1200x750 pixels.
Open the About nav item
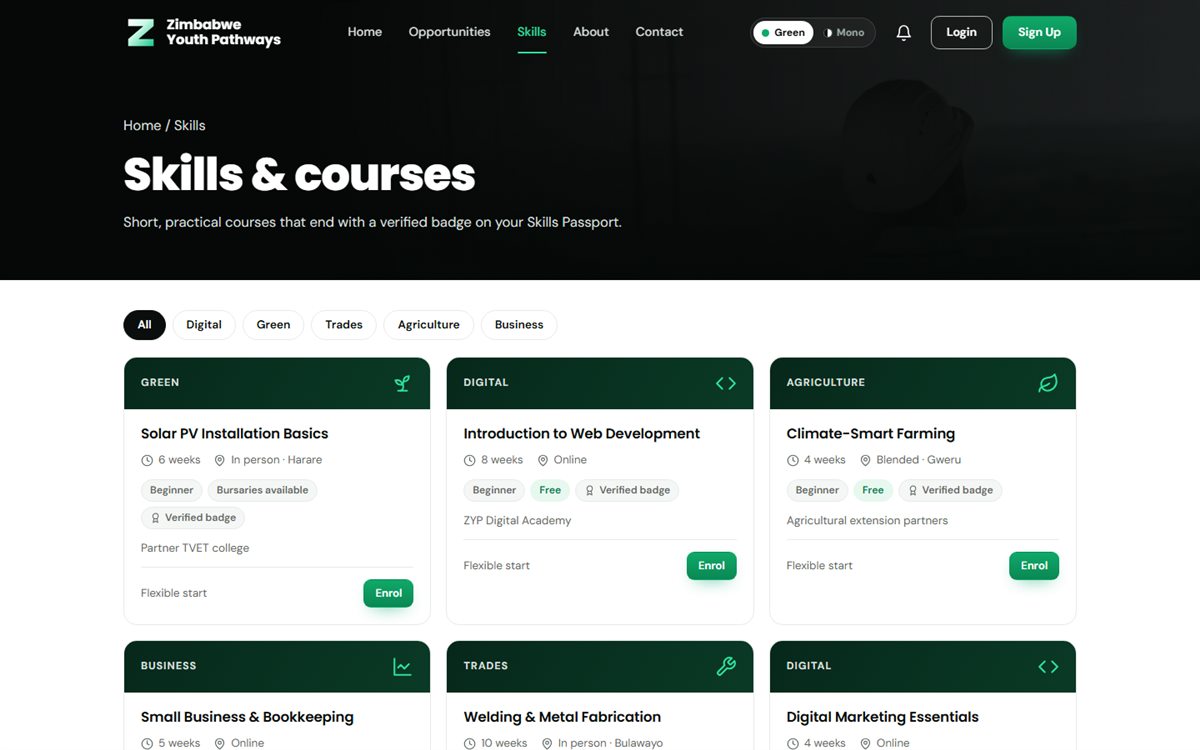tap(591, 32)
